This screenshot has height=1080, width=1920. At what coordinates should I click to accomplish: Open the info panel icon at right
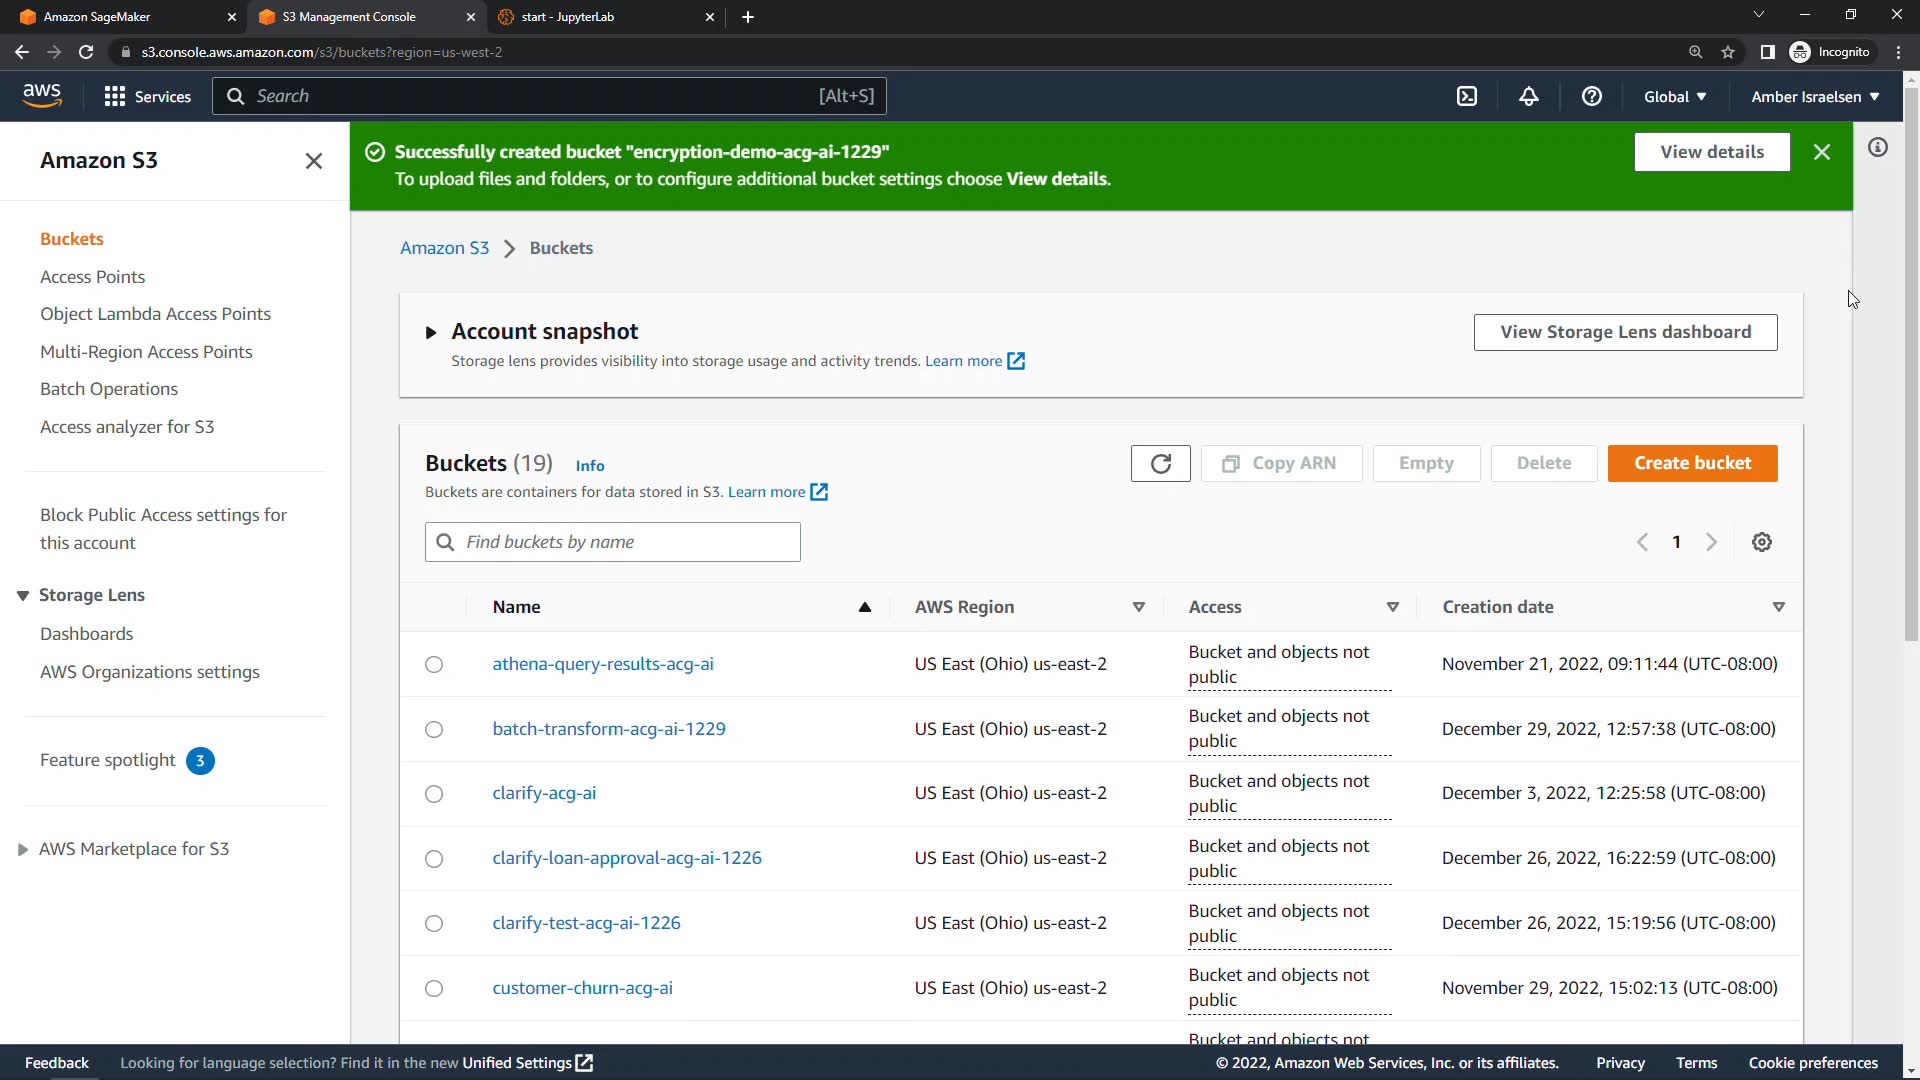pyautogui.click(x=1878, y=148)
